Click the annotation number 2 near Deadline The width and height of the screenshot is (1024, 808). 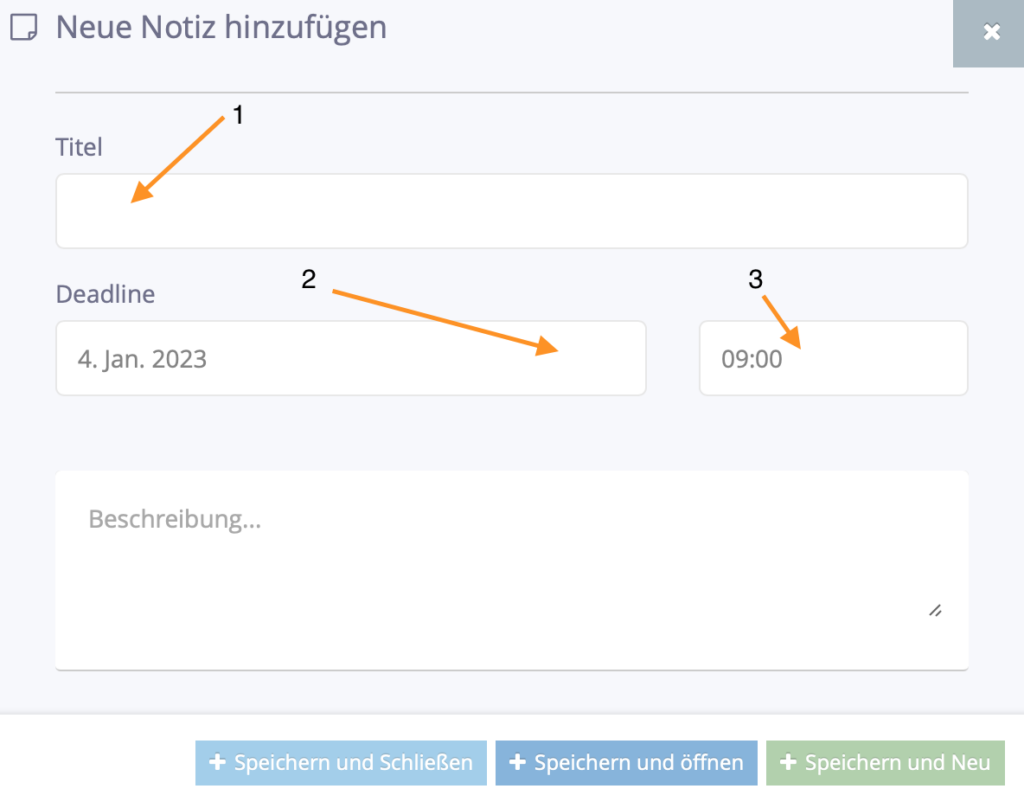(x=309, y=279)
